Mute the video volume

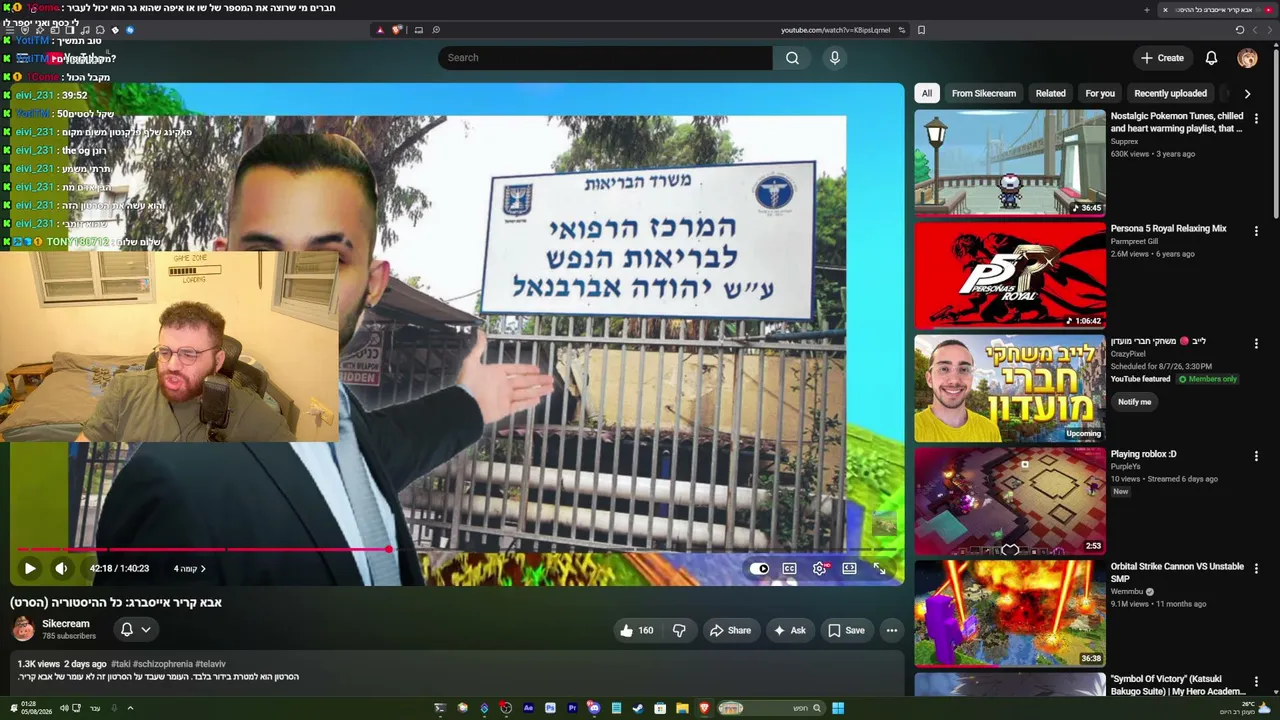click(61, 568)
